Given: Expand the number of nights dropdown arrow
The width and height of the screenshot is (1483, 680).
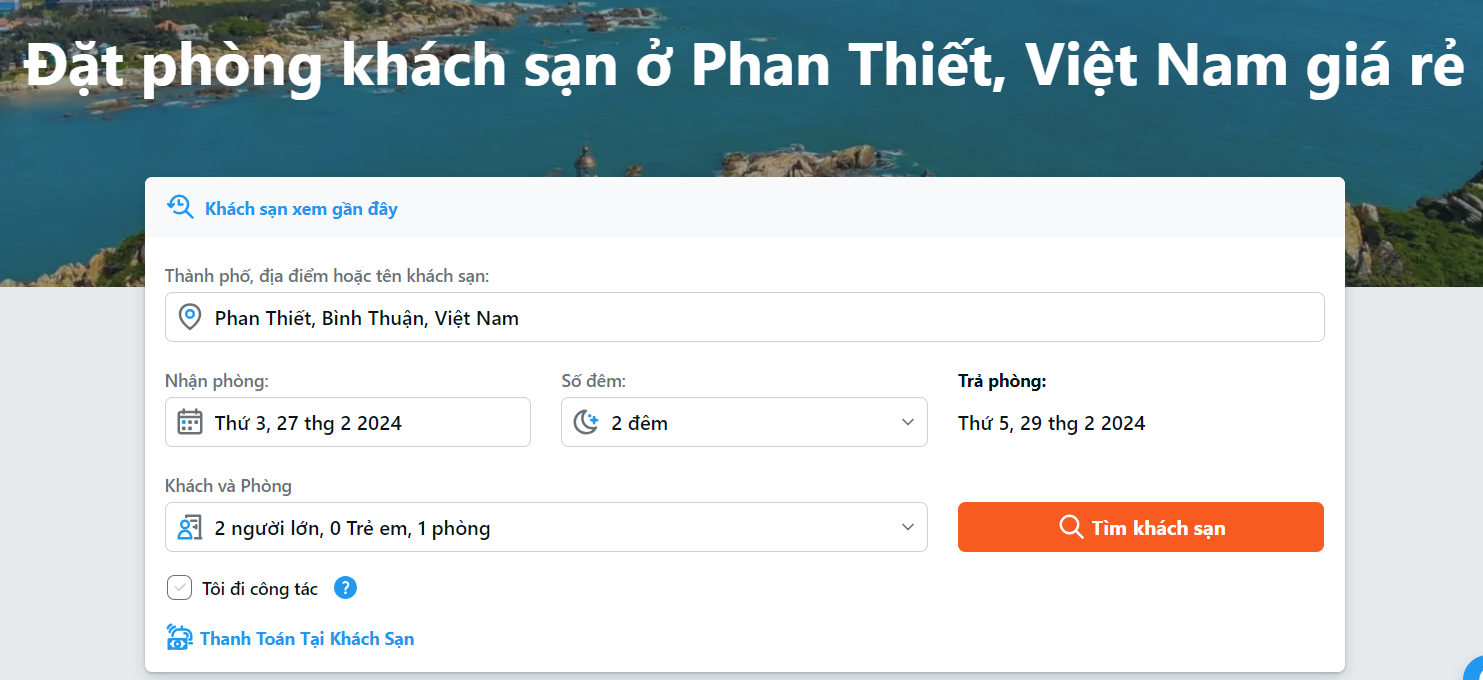Looking at the screenshot, I should click(x=907, y=422).
